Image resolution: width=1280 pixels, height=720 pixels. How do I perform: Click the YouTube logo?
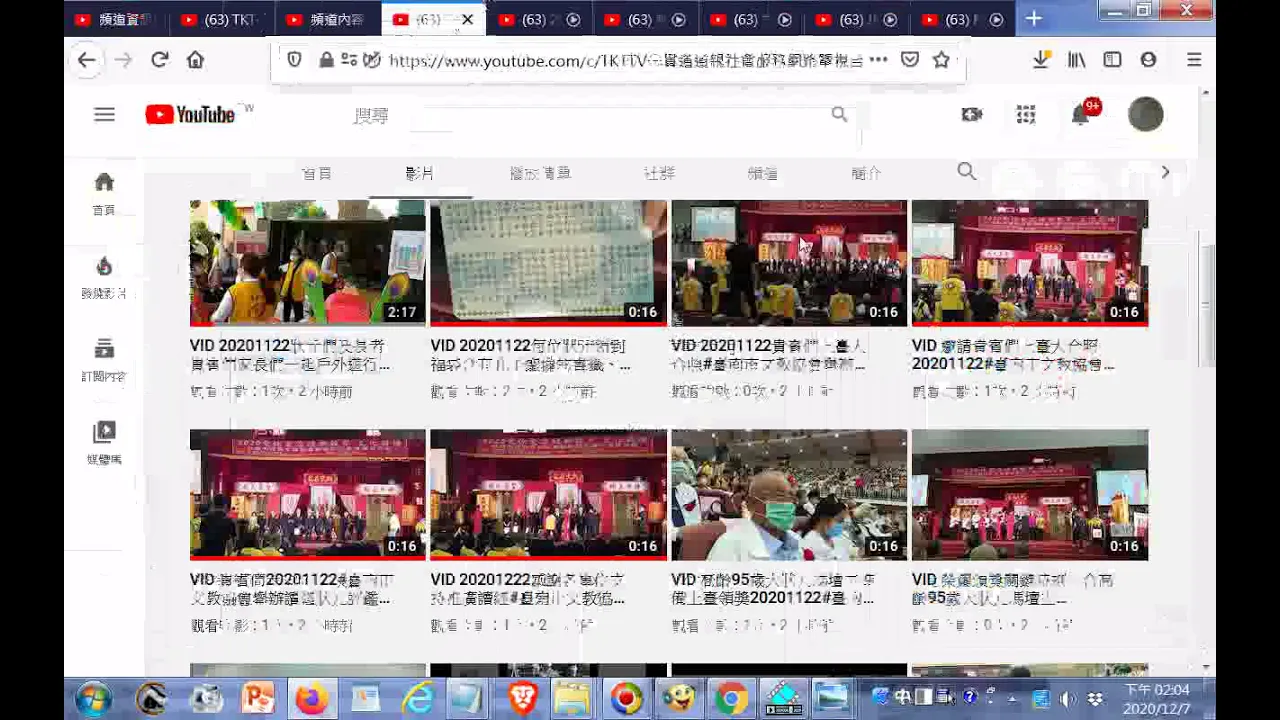click(x=190, y=115)
